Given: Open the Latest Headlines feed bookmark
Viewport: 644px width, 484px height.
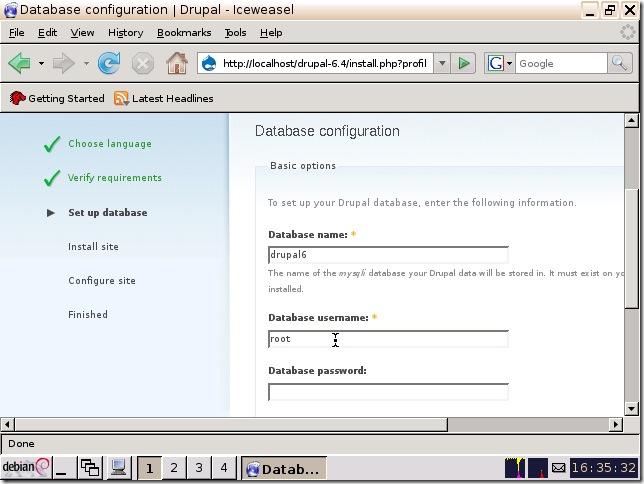Looking at the screenshot, I should coord(164,98).
